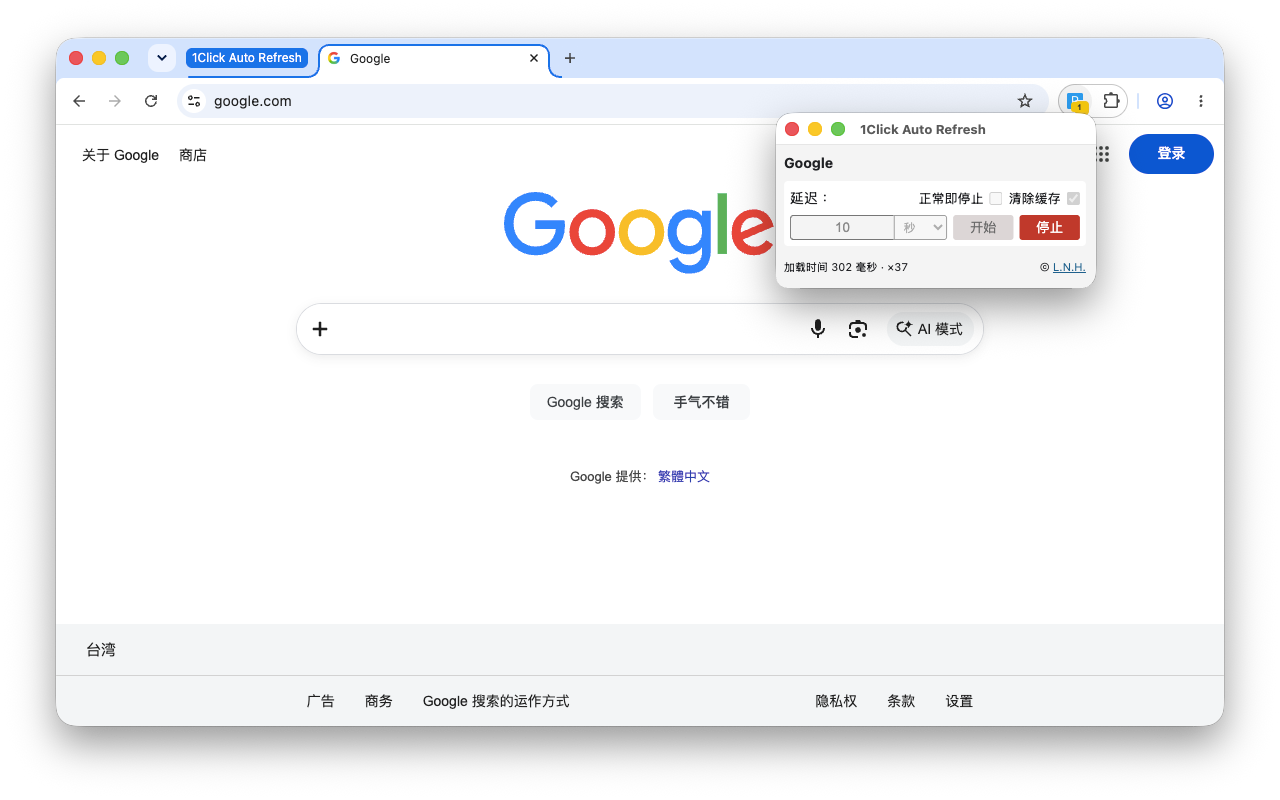The width and height of the screenshot is (1280, 800).
Task: Click the 台湾 region text
Action: (x=101, y=650)
